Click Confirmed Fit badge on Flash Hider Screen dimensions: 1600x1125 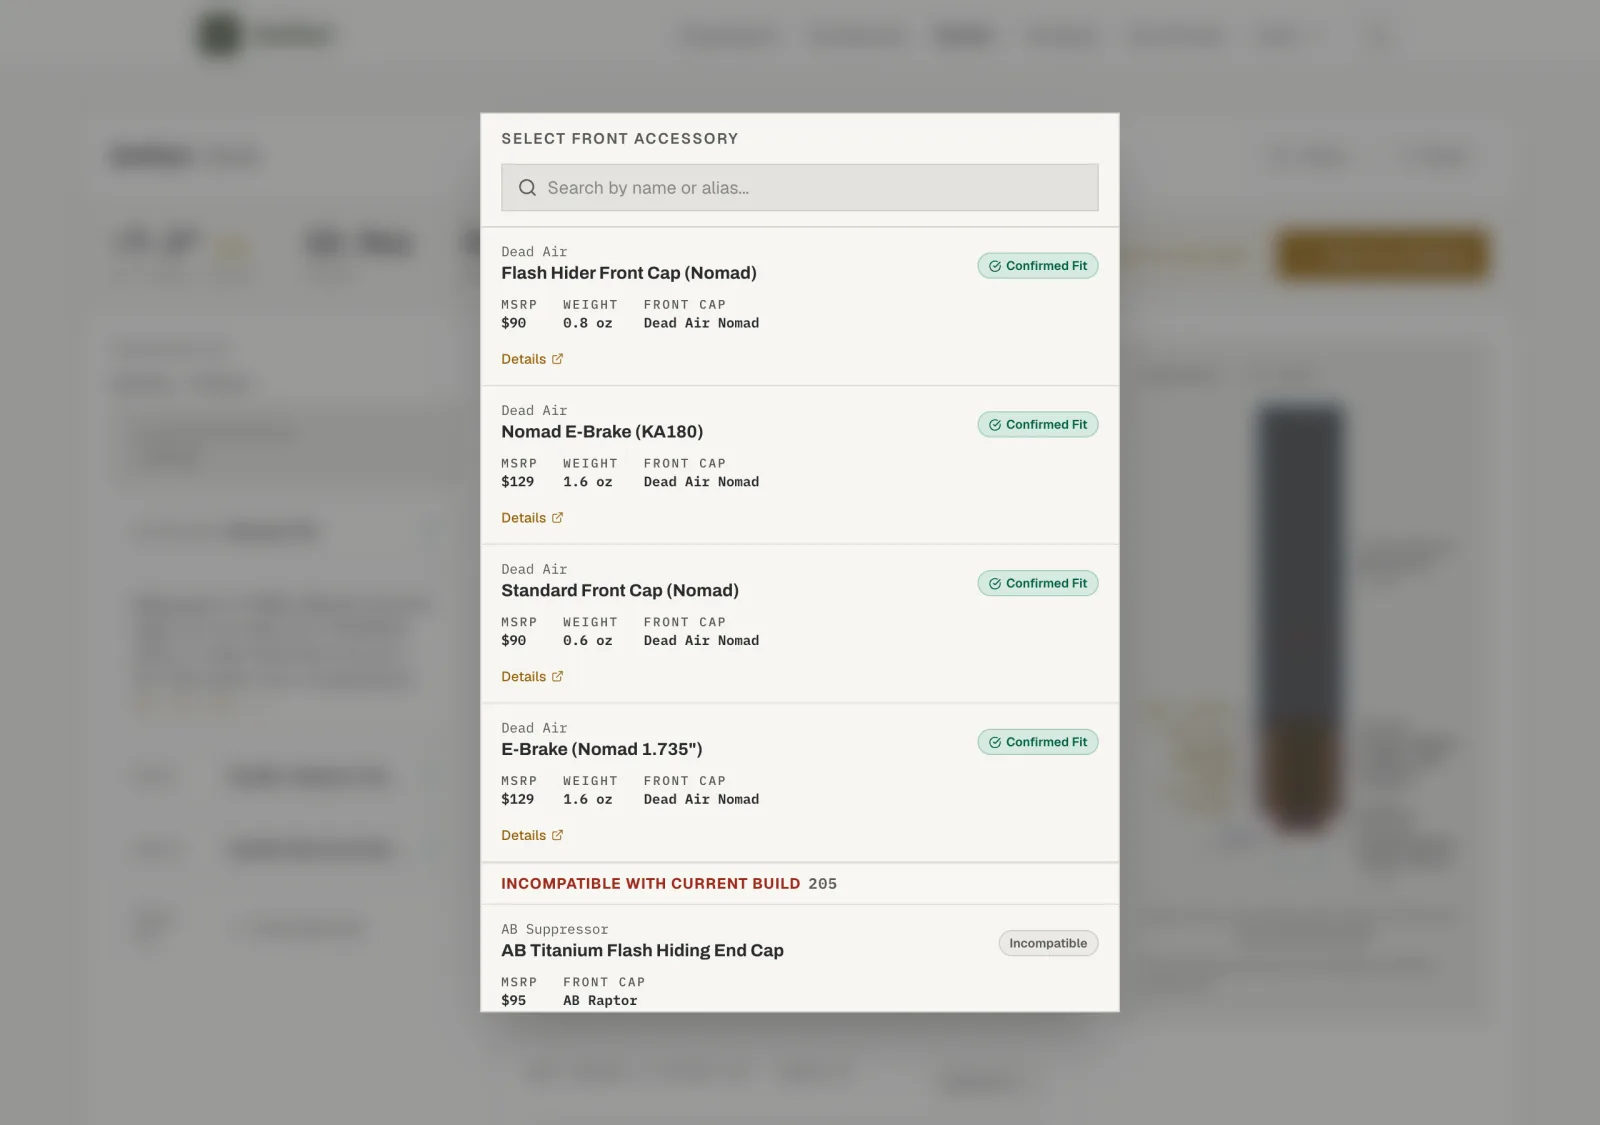coord(1037,266)
